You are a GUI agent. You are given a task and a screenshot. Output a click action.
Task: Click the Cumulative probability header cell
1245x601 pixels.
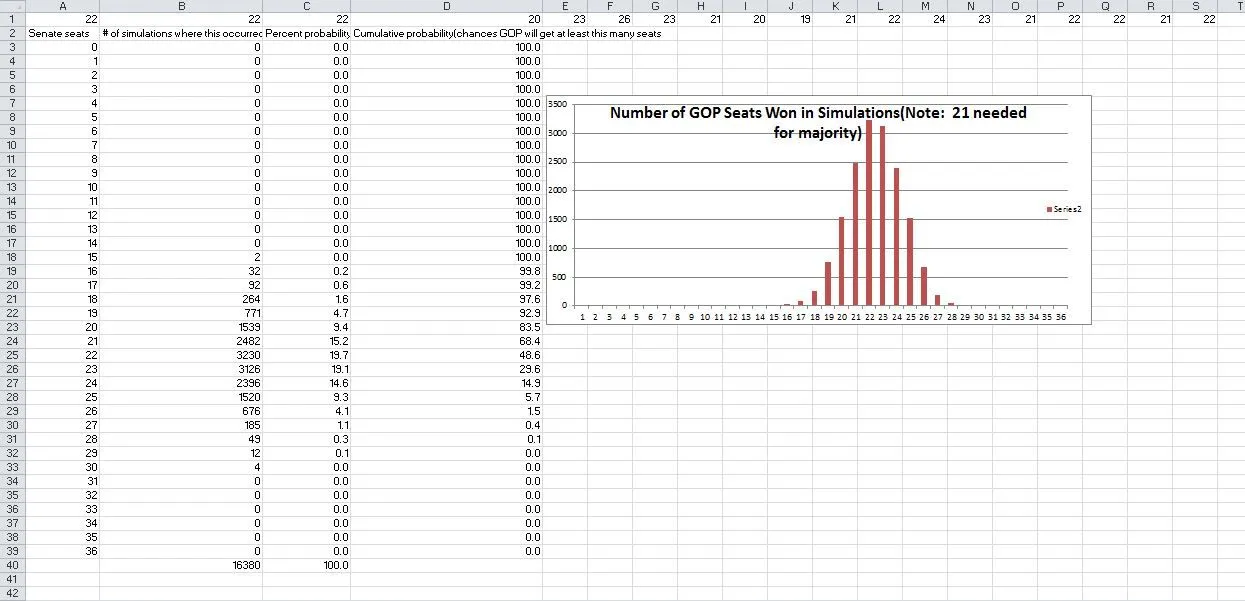pos(446,33)
